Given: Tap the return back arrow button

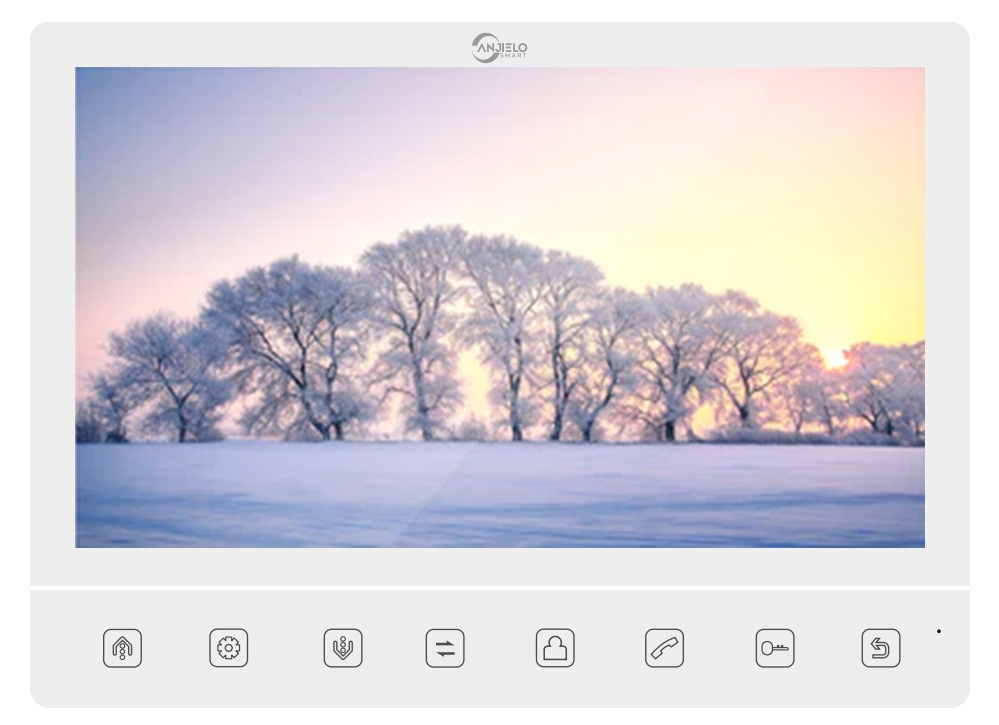Looking at the screenshot, I should pos(881,647).
